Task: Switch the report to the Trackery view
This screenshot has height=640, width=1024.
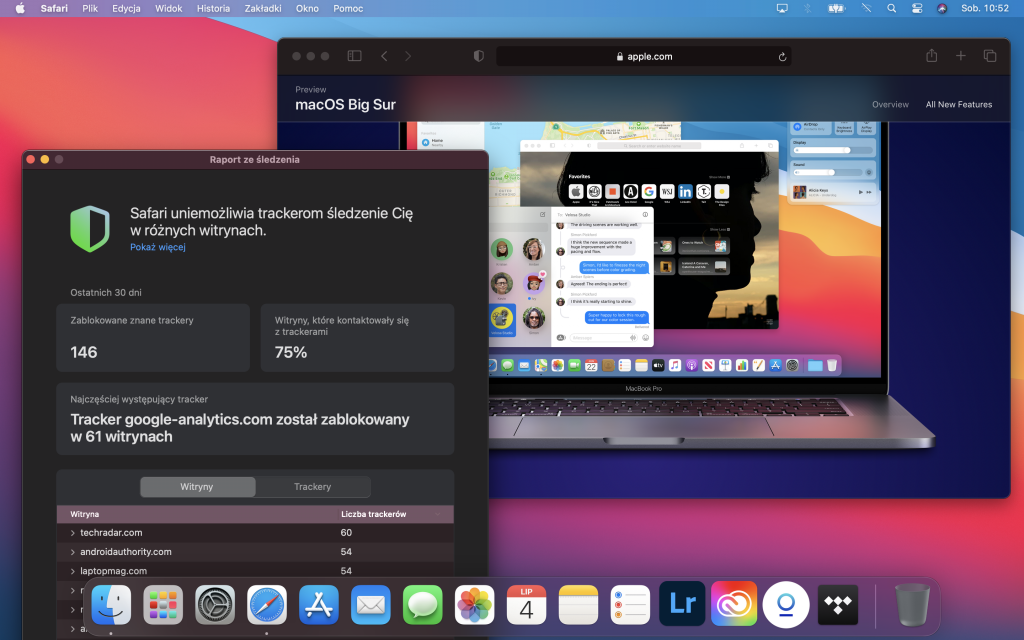Action: point(312,487)
